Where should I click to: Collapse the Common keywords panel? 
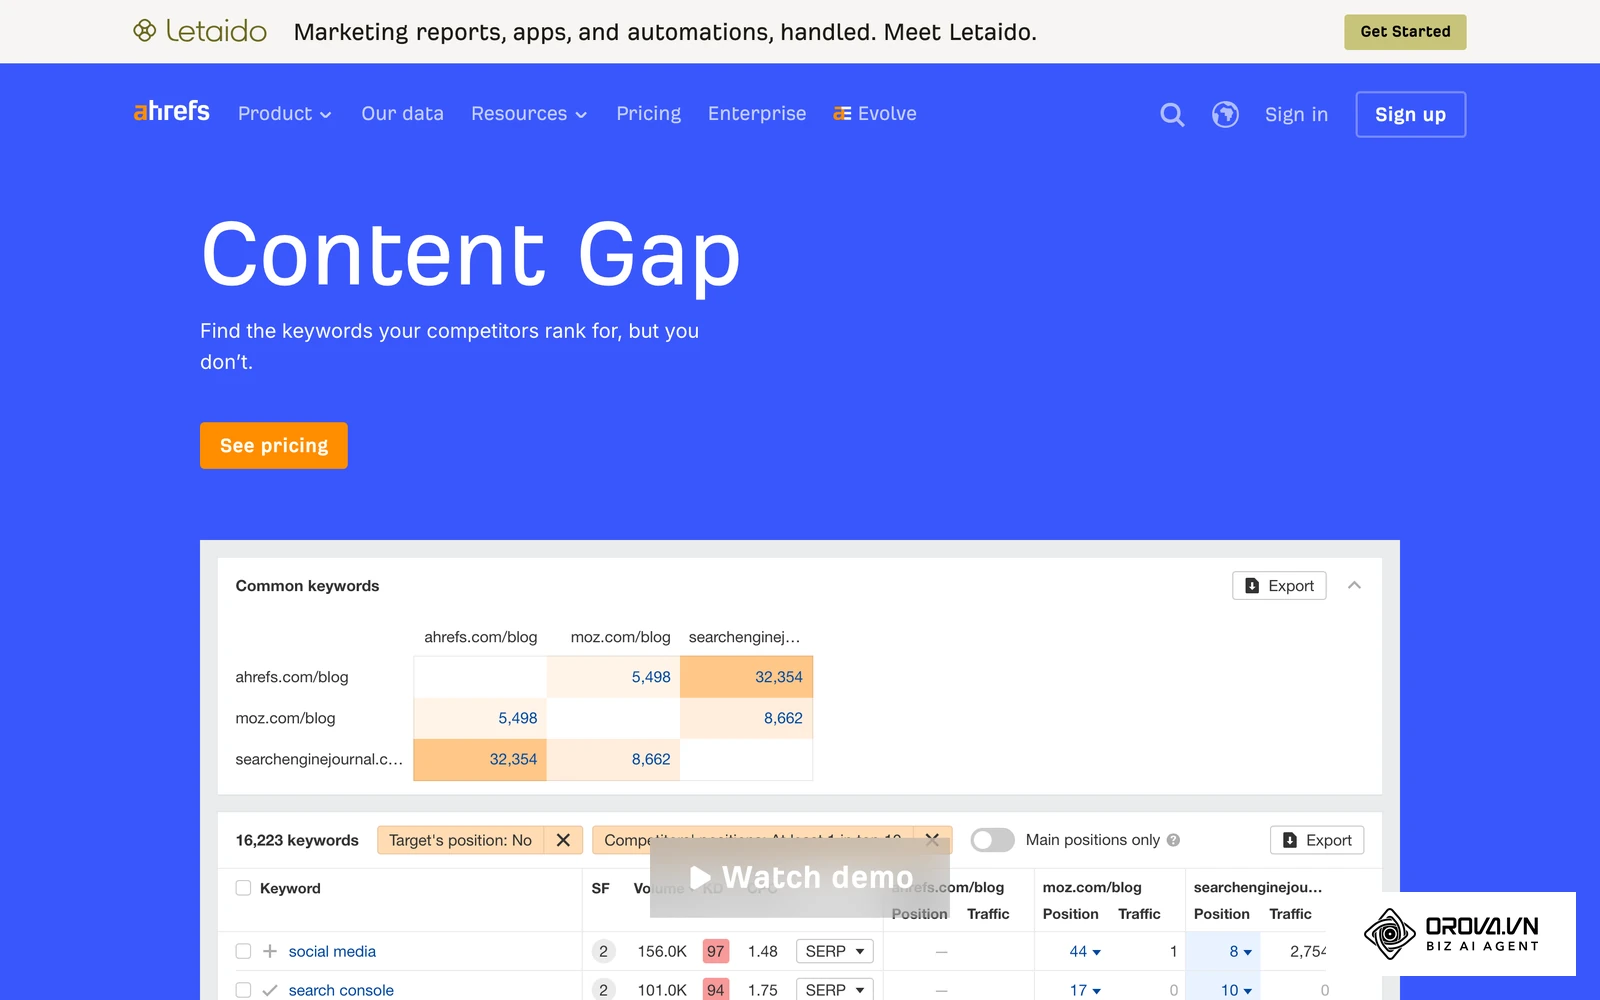1354,585
